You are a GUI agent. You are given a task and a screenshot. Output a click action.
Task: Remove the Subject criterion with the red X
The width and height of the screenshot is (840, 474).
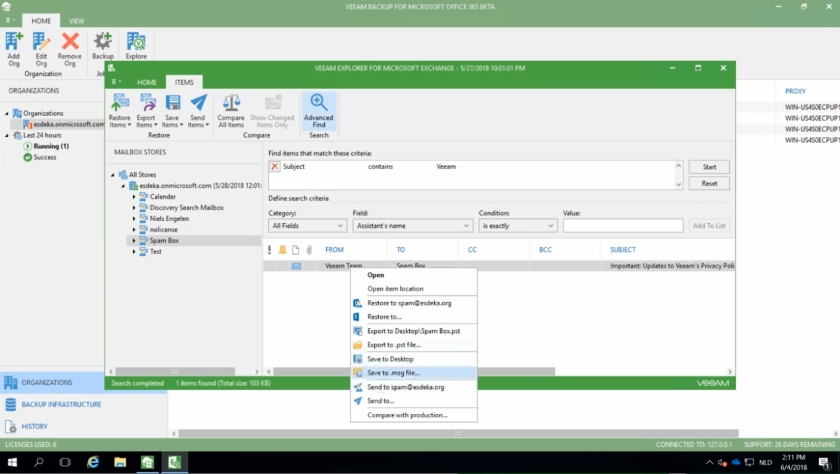pyautogui.click(x=275, y=167)
